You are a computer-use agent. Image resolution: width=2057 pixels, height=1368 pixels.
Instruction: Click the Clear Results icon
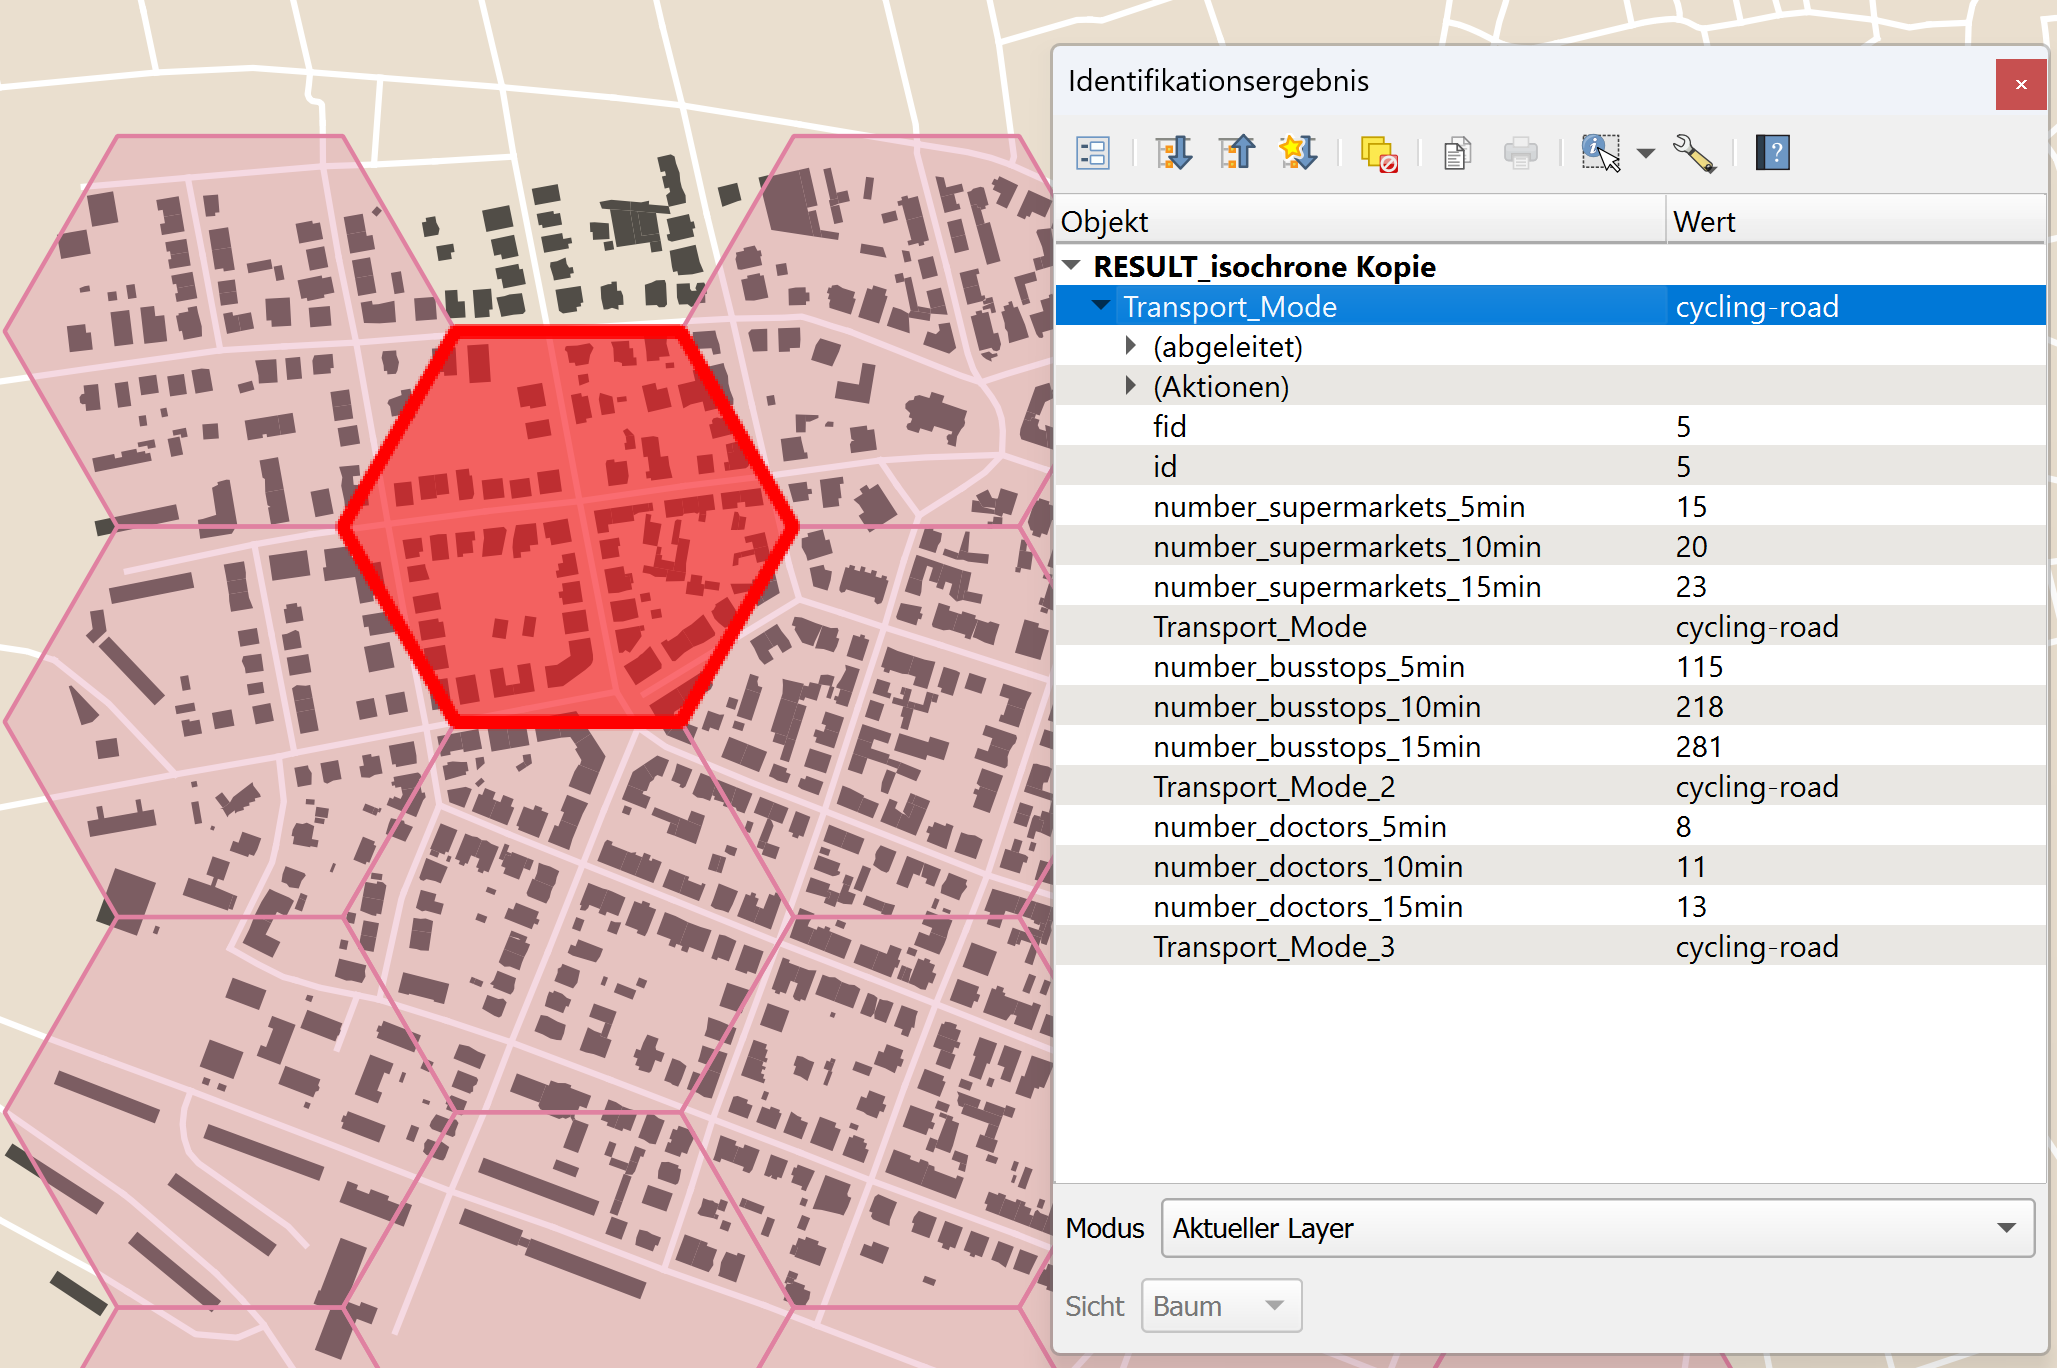[x=1379, y=154]
